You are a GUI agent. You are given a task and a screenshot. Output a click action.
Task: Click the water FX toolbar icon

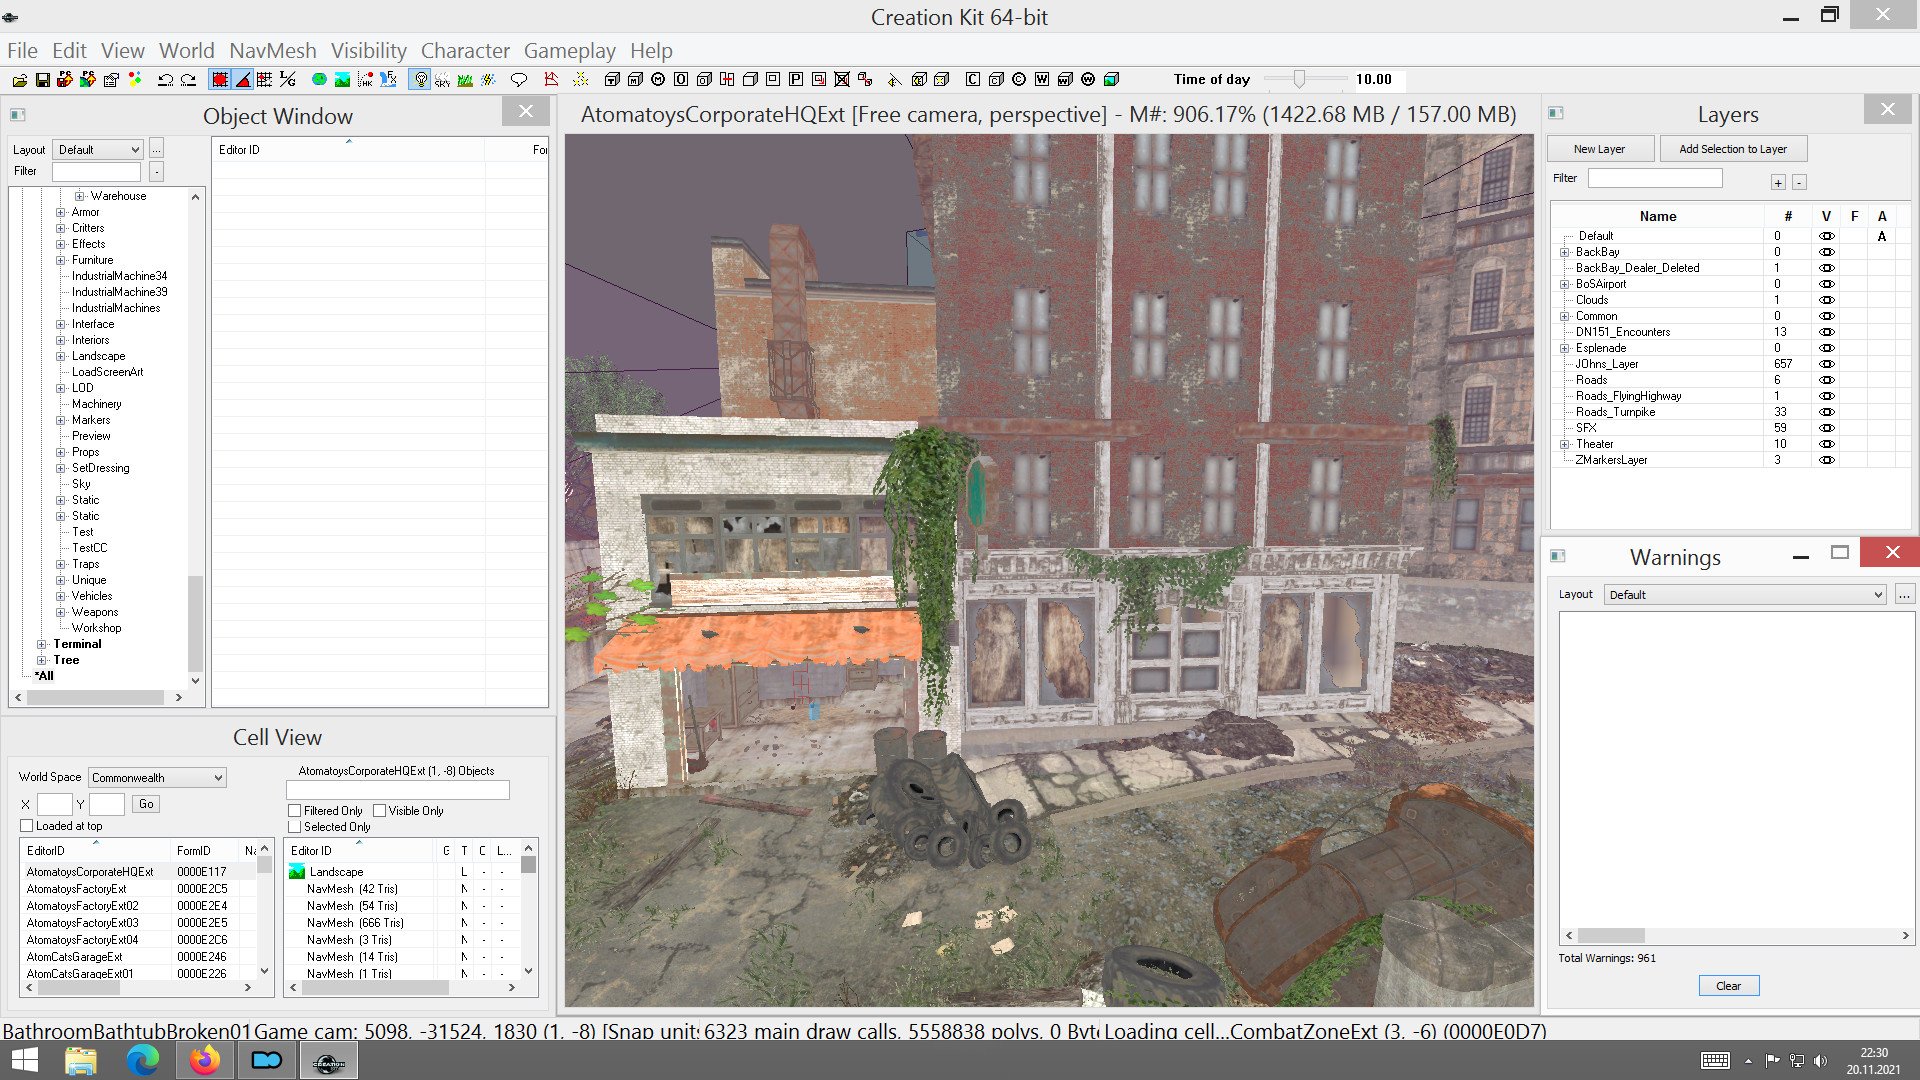388,79
